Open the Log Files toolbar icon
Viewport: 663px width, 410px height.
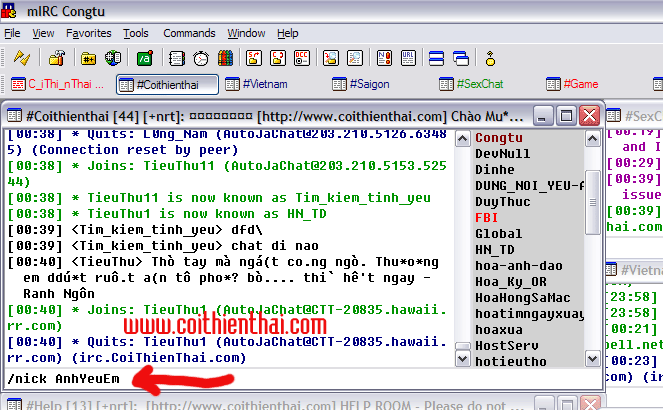click(355, 58)
